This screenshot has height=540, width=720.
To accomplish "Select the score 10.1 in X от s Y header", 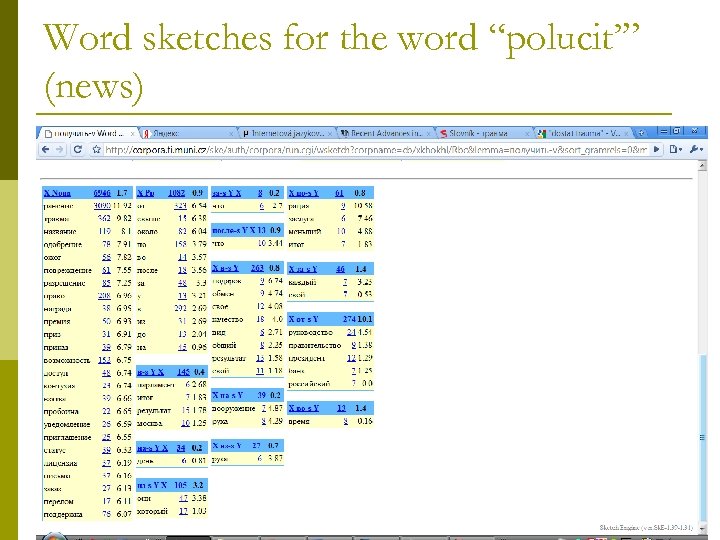I will pyautogui.click(x=365, y=319).
